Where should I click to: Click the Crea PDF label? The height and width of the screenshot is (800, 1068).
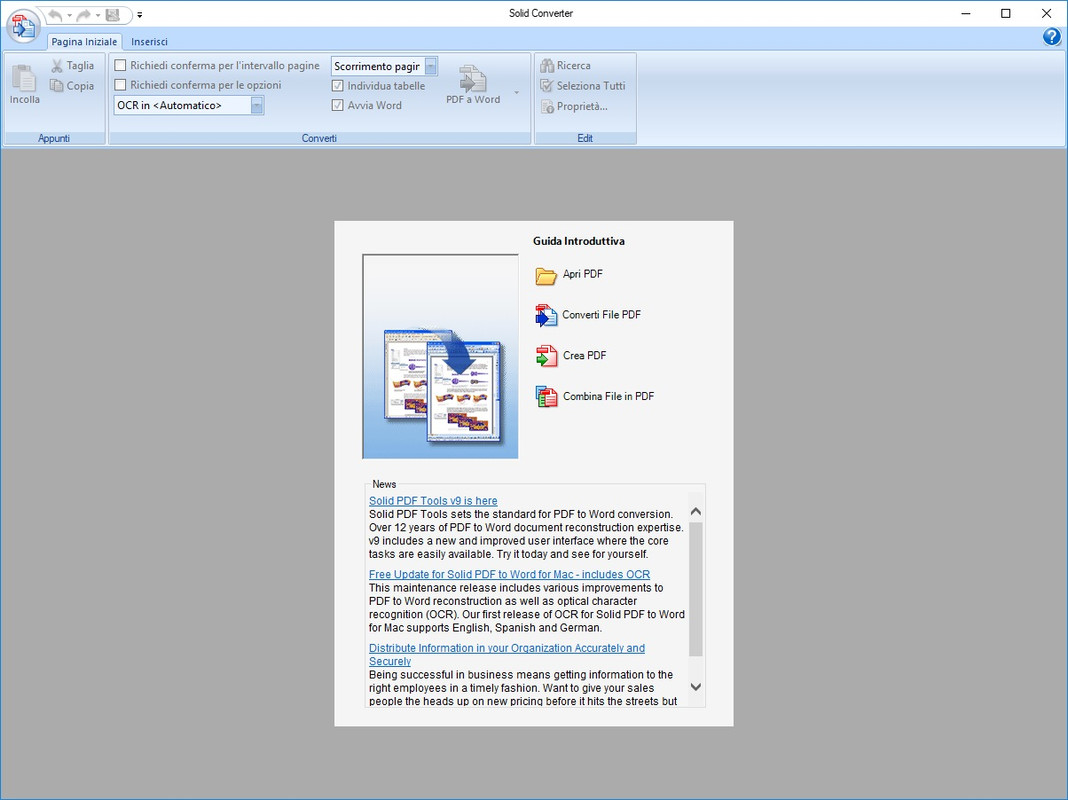click(x=584, y=355)
